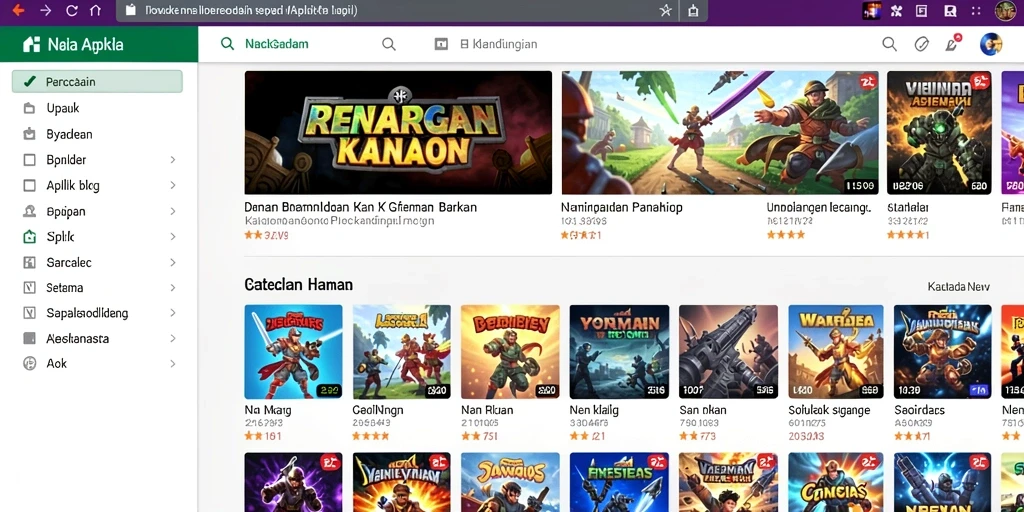Expand the Aeshanasta chevron
This screenshot has width=1024, height=512.
coord(173,338)
